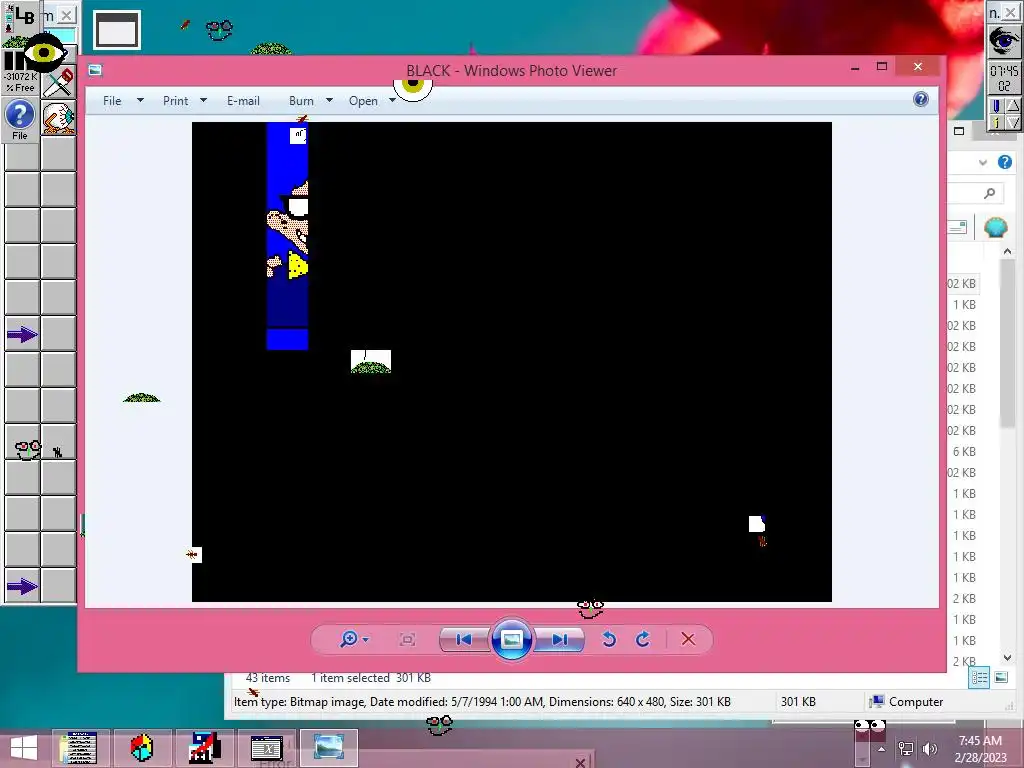Click the yellow info 'i' button
1024x768 pixels.
point(995,122)
